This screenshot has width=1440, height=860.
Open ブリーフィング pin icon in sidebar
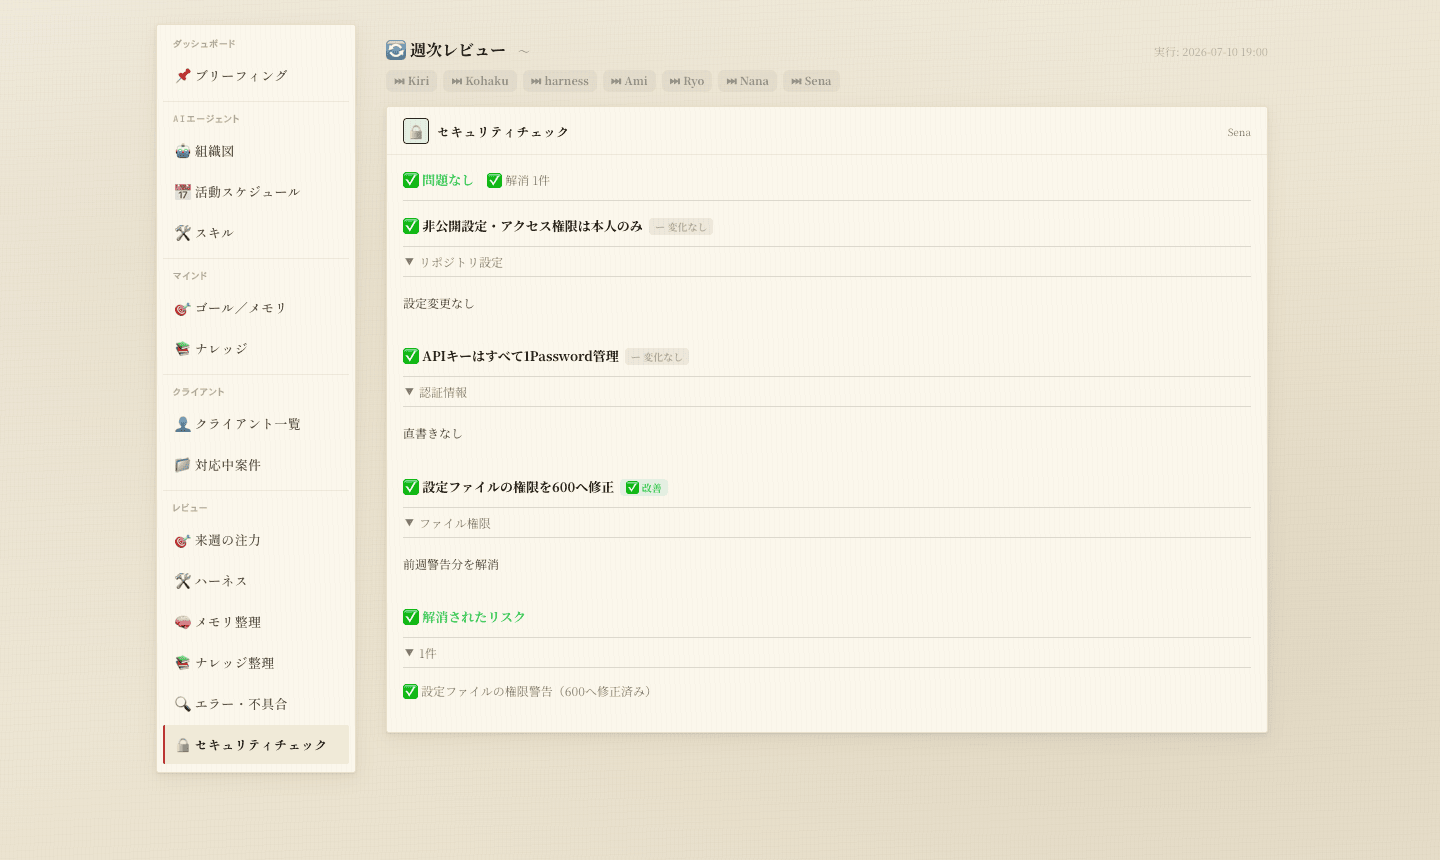pyautogui.click(x=183, y=76)
